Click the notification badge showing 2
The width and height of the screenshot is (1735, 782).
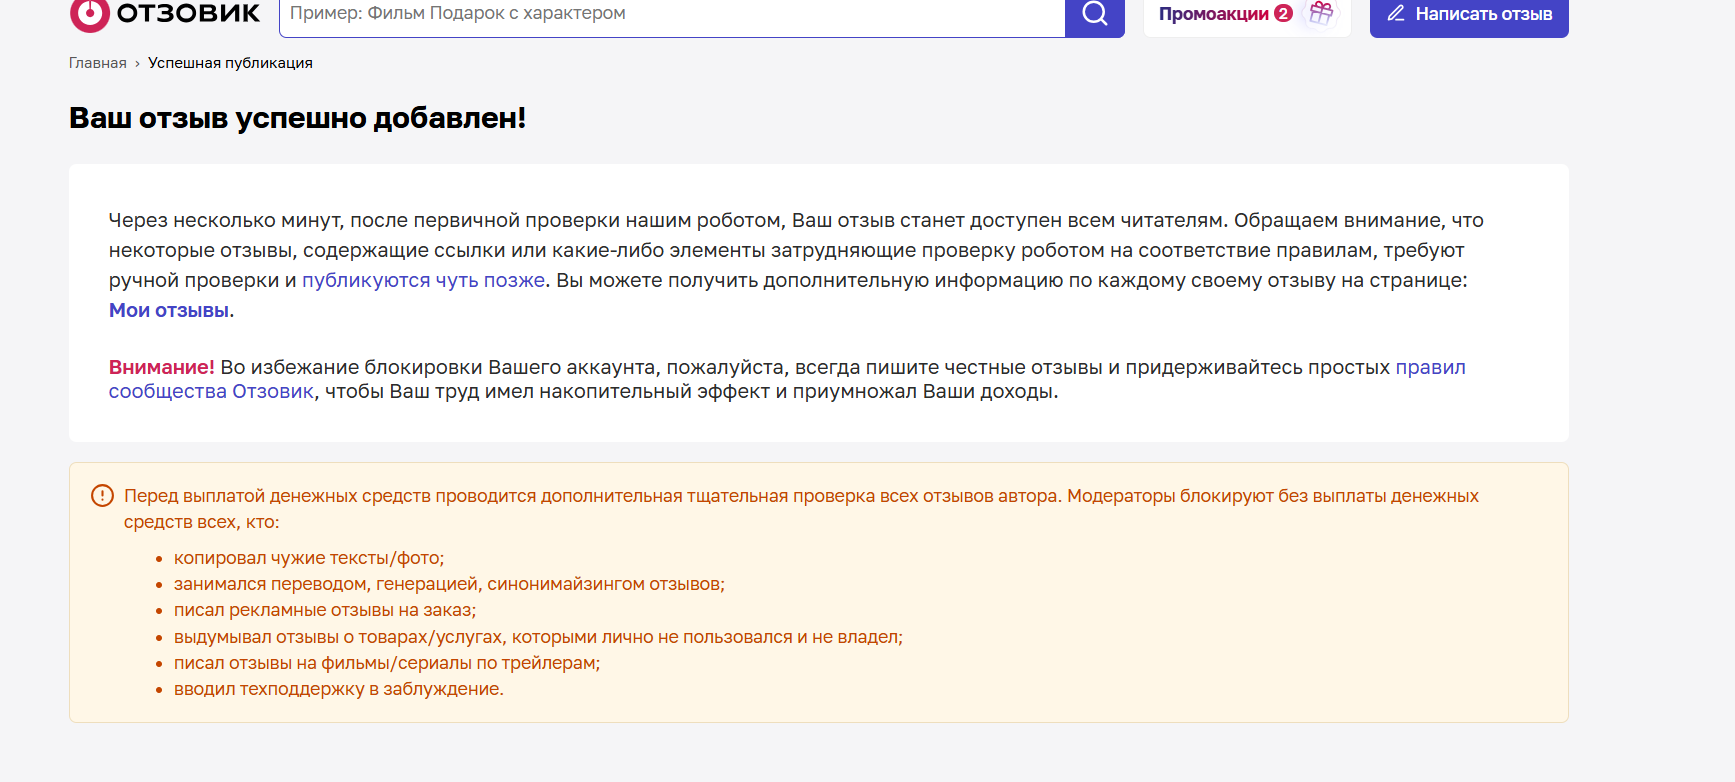point(1283,13)
